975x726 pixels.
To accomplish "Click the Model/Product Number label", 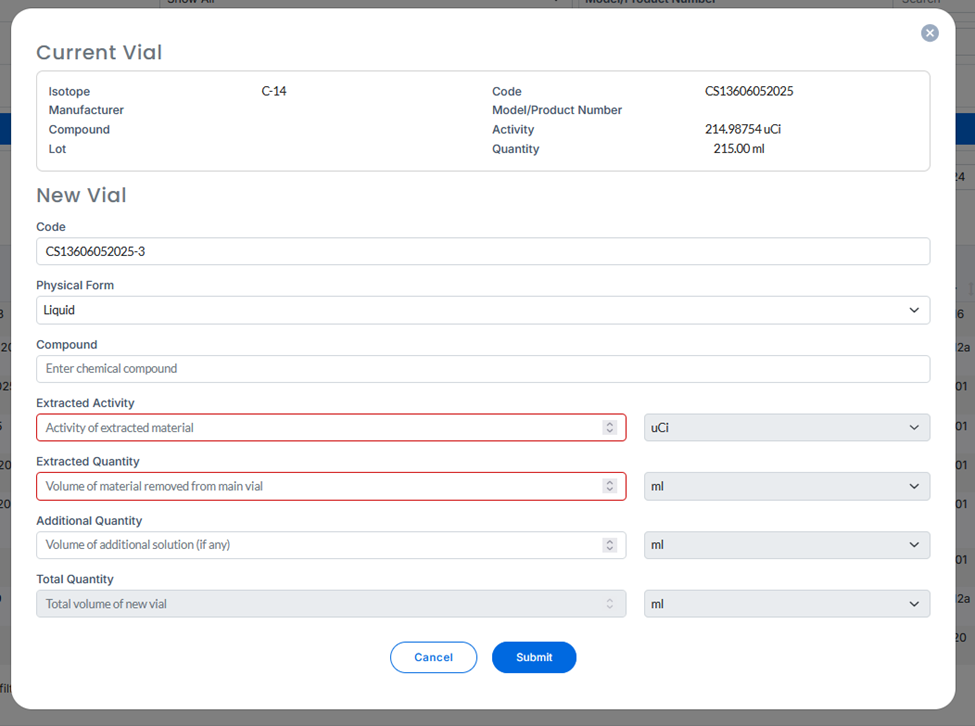I will coord(557,110).
